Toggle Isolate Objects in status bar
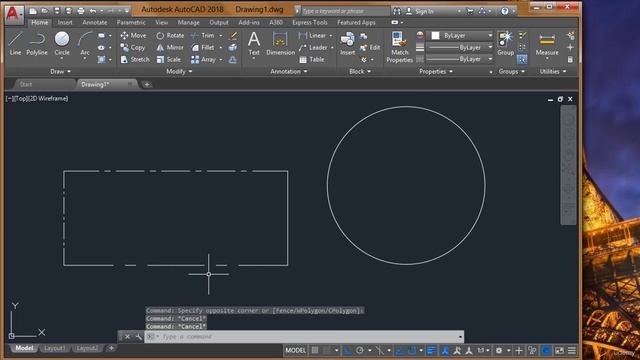Viewport: 640px width, 360px height. 532,350
